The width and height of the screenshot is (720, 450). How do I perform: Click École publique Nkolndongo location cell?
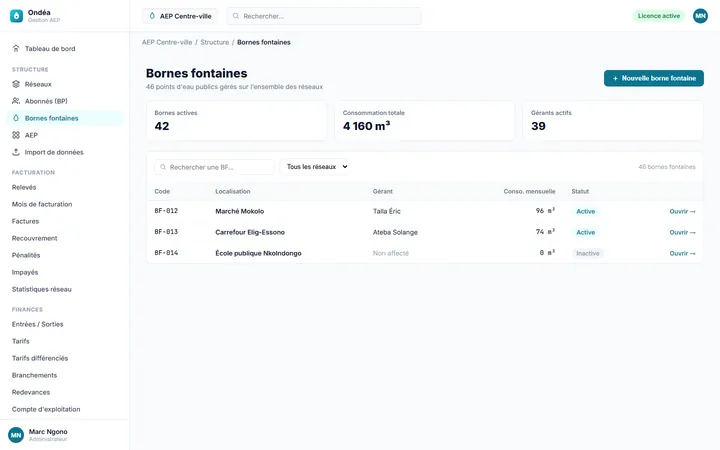[x=259, y=253]
